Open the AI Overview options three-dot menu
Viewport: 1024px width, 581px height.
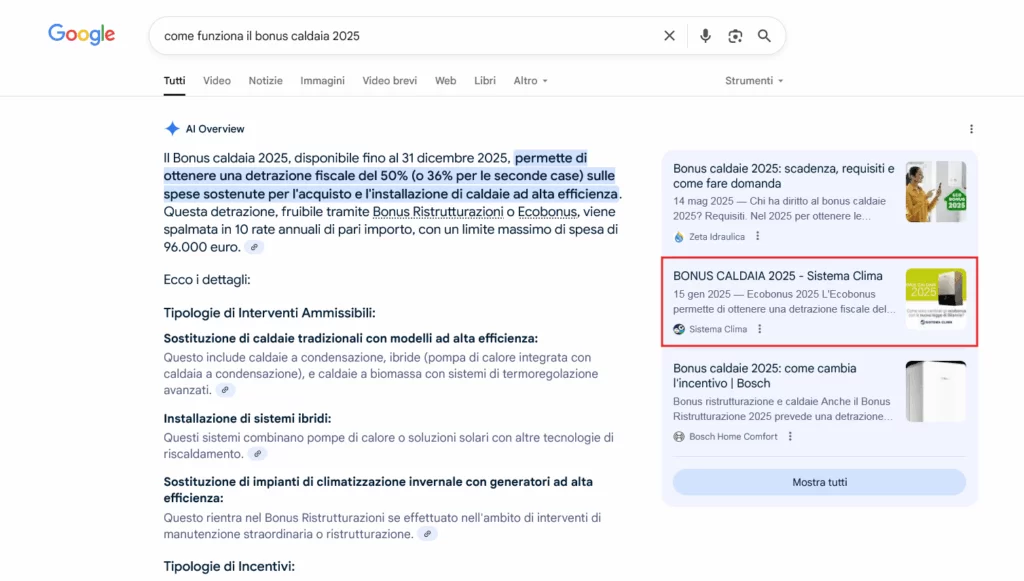point(971,128)
